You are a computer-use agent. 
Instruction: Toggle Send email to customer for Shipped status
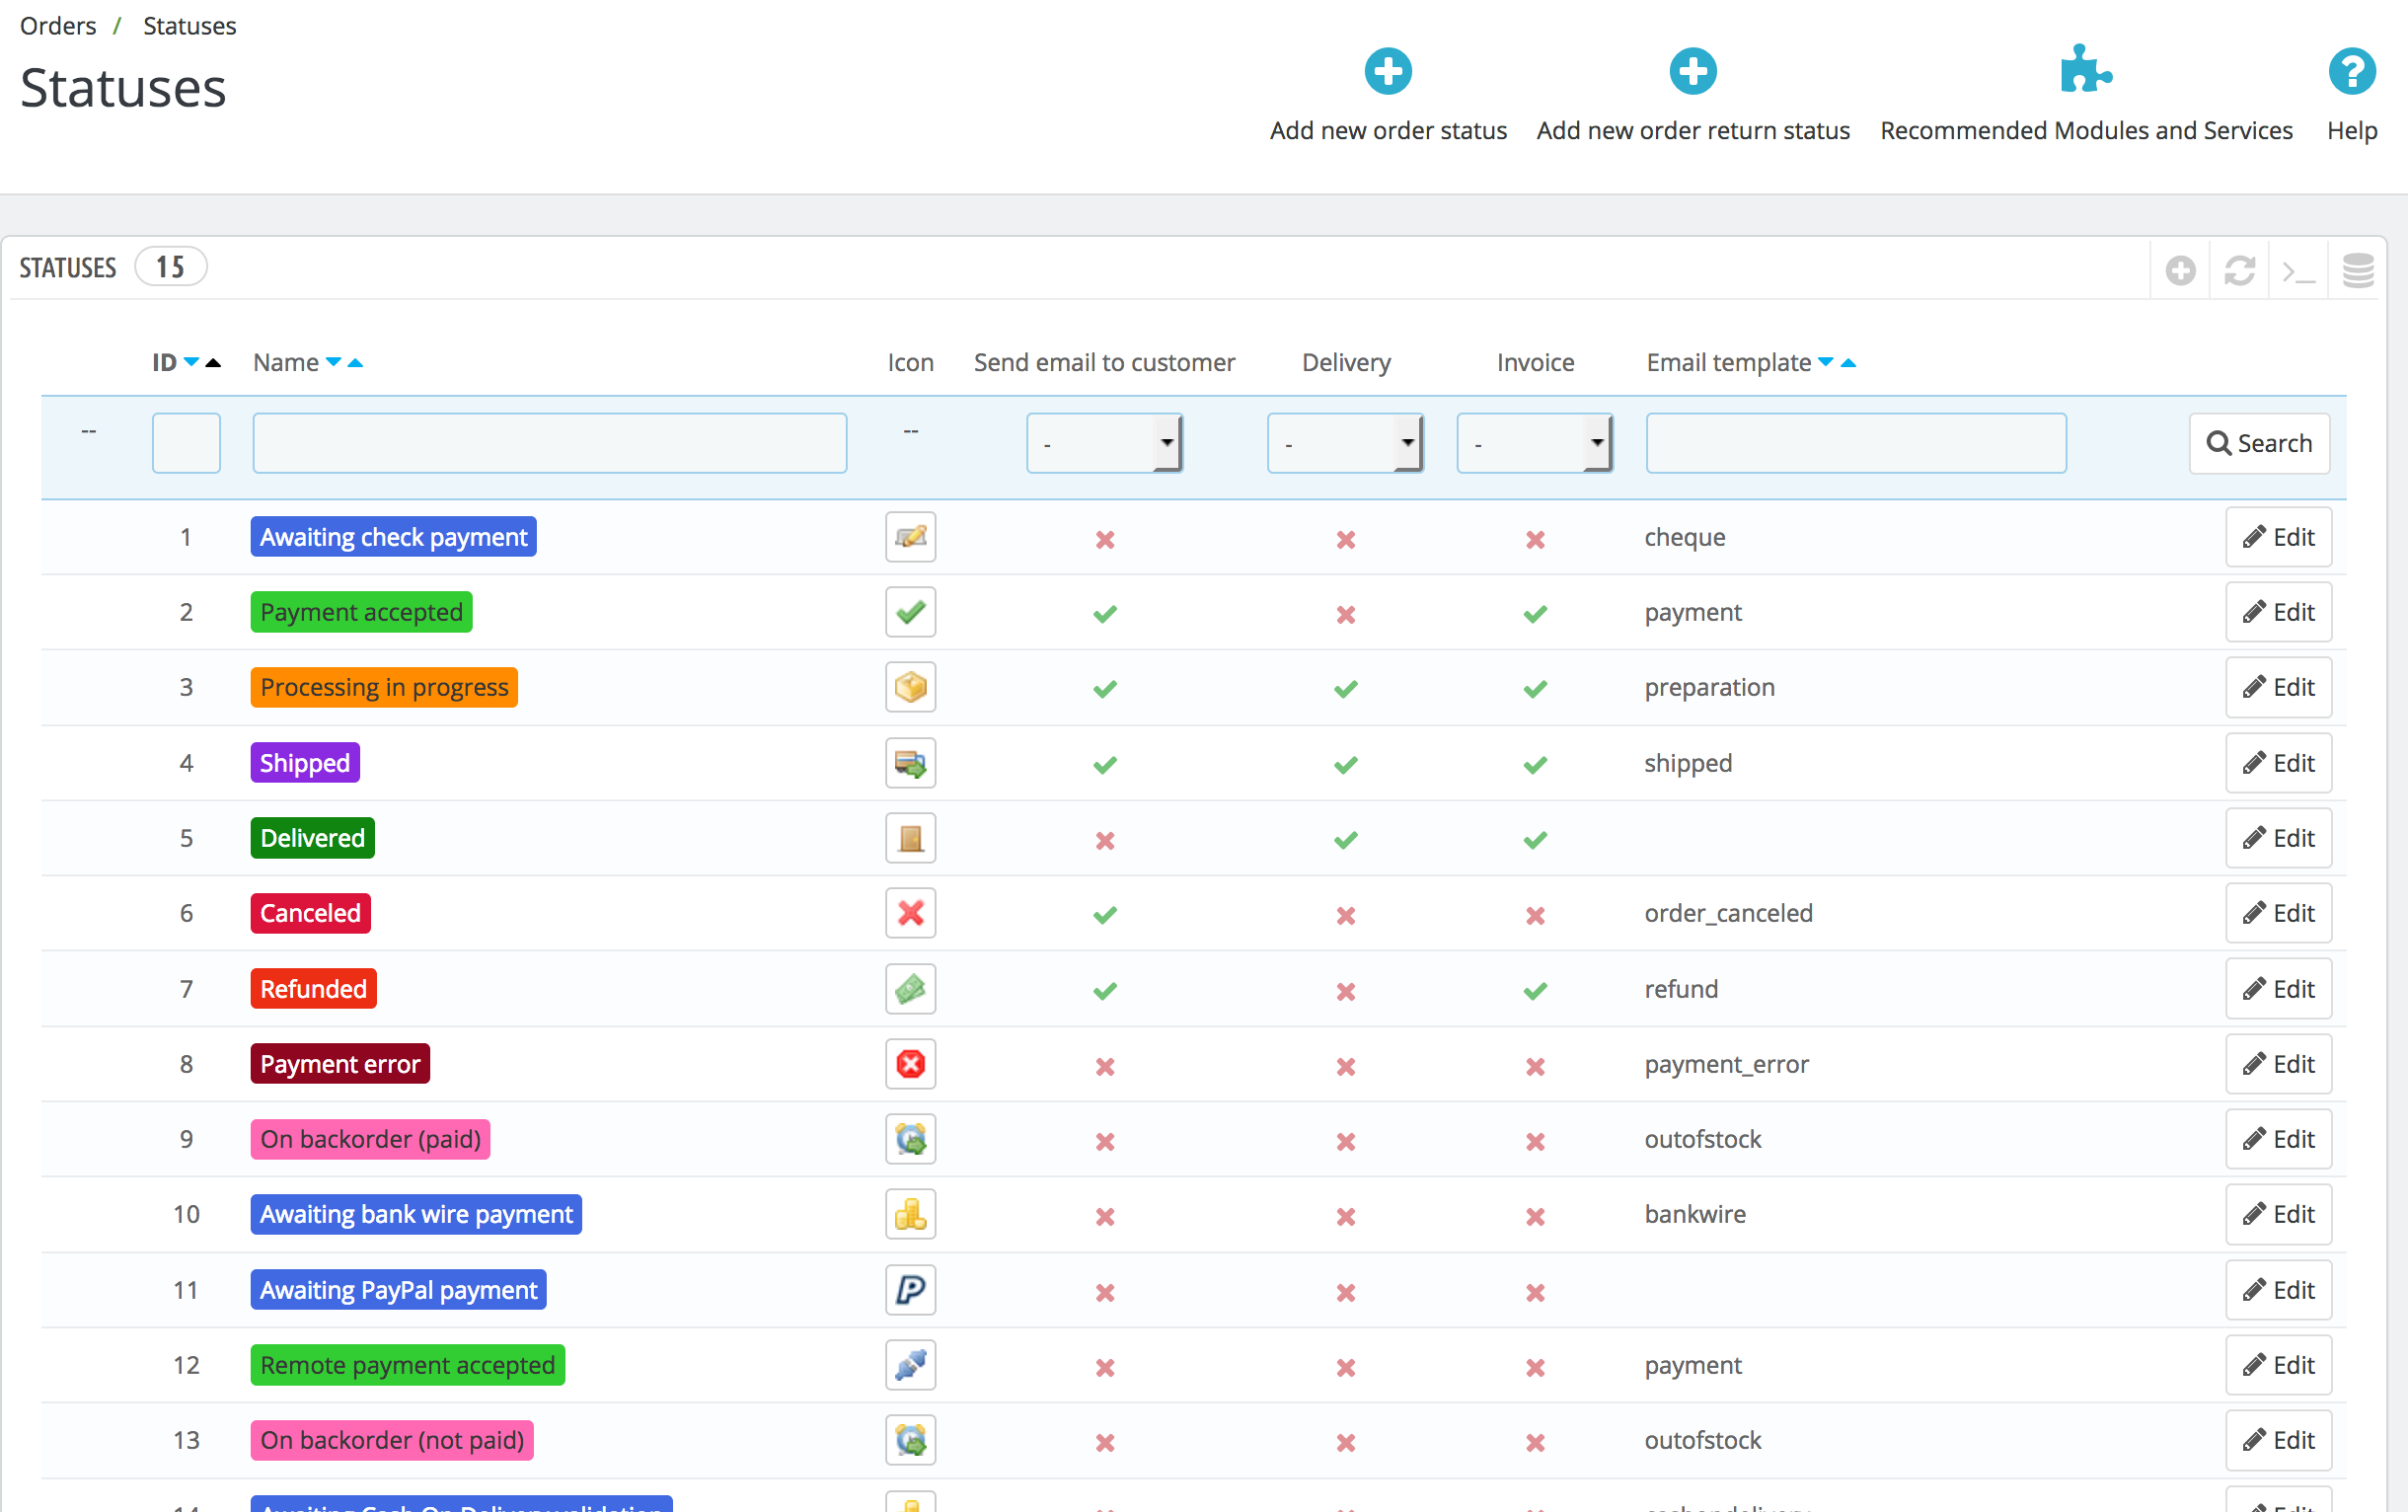tap(1105, 765)
